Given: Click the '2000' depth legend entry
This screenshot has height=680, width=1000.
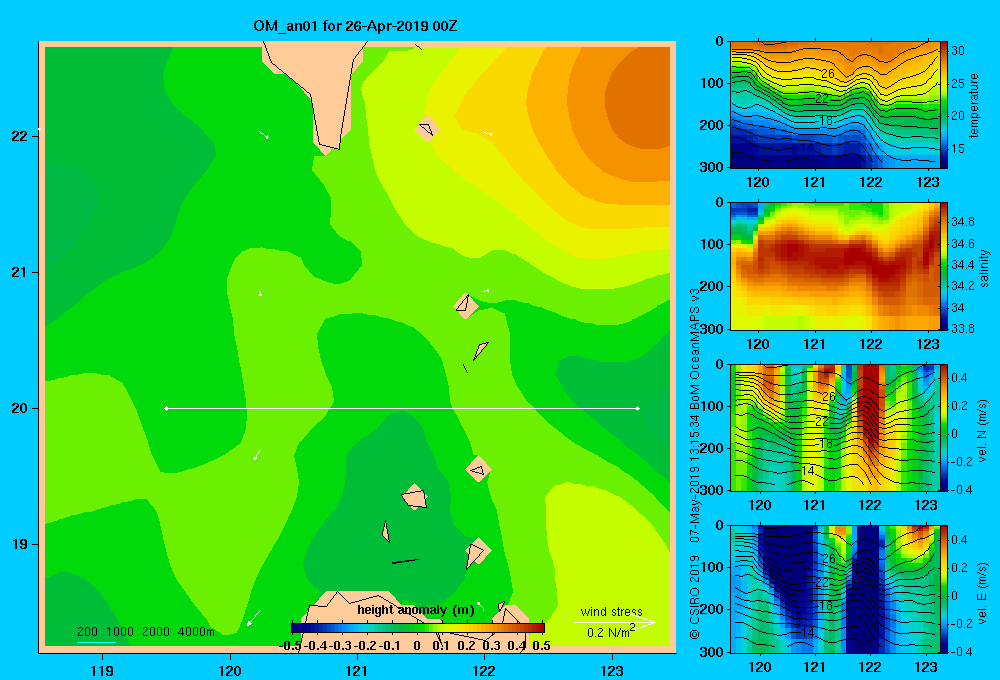Looking at the screenshot, I should [156, 632].
